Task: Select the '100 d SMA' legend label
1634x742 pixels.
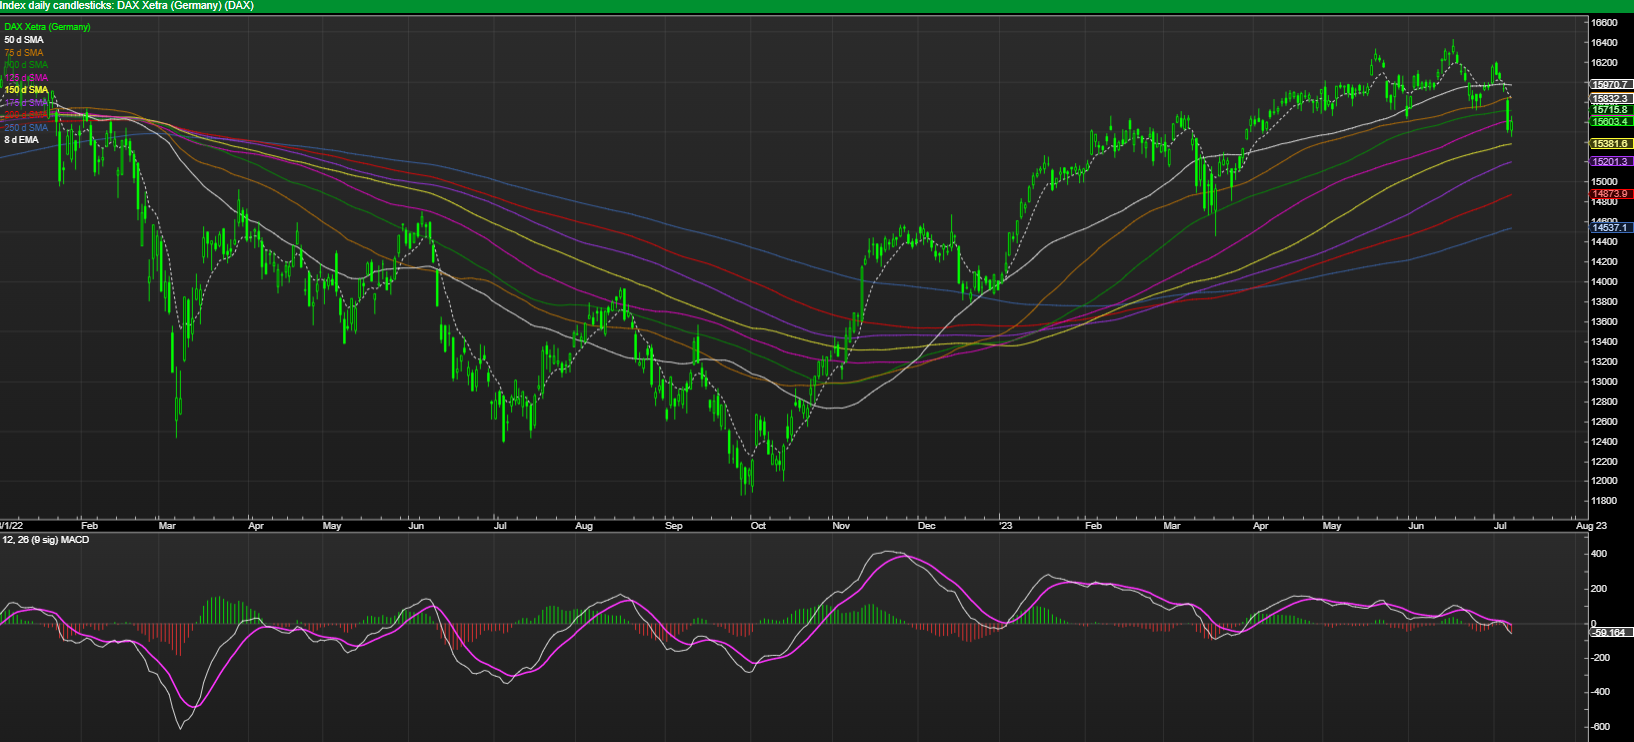Action: 26,65
